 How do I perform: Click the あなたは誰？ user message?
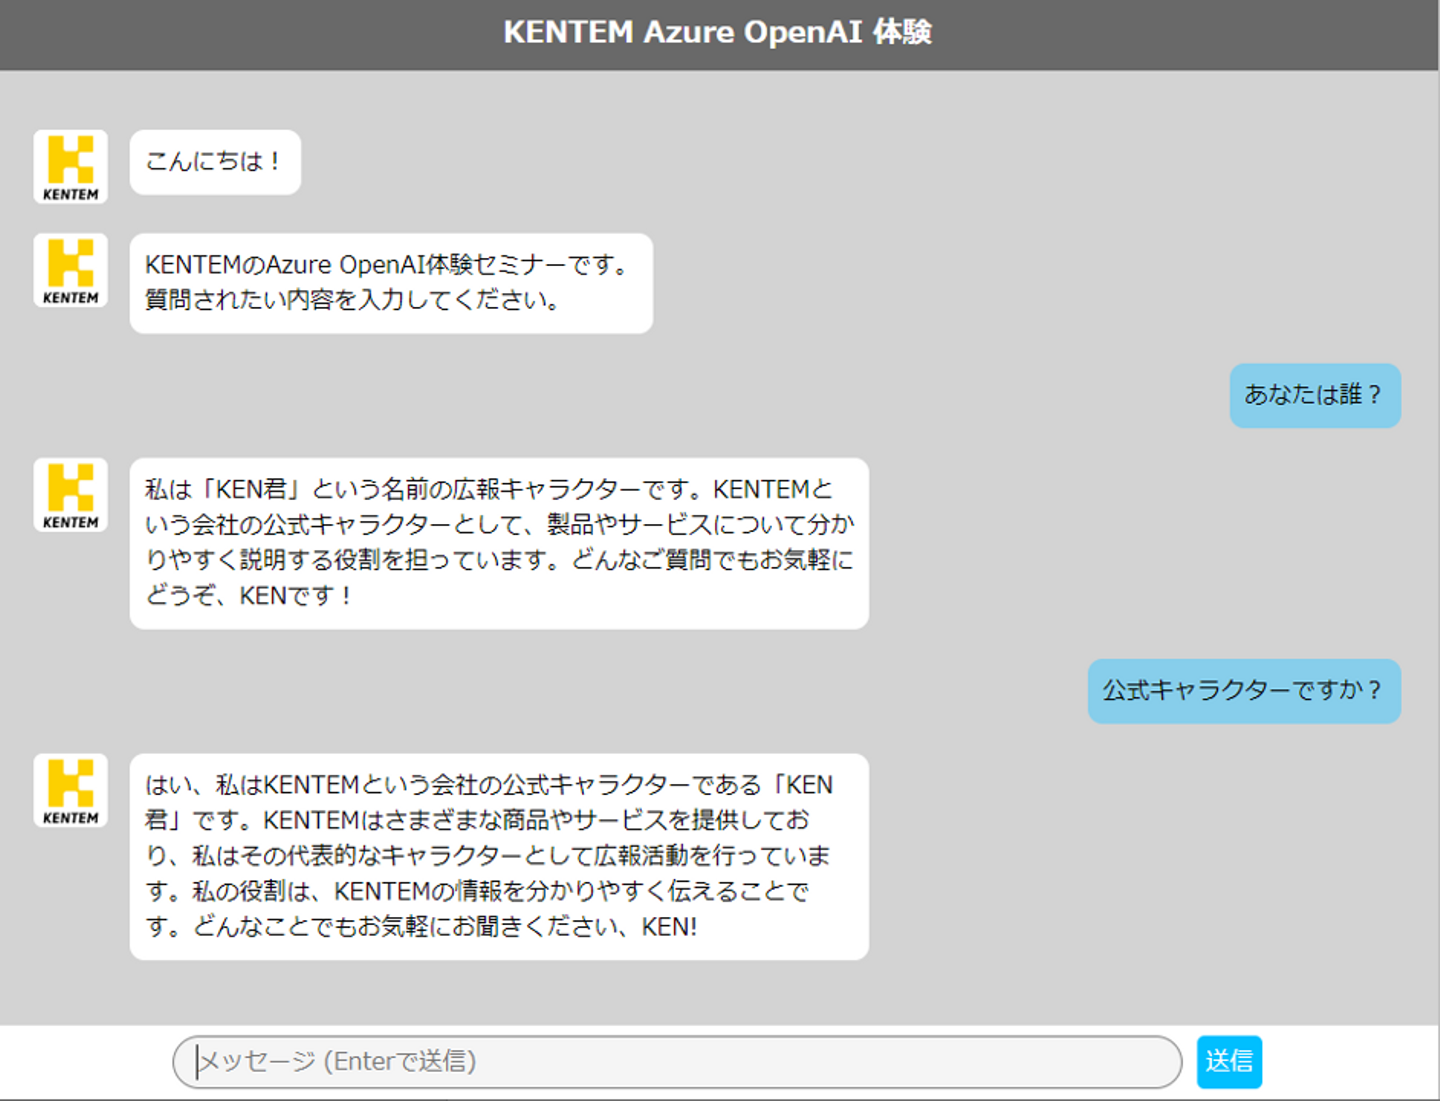coord(1315,395)
